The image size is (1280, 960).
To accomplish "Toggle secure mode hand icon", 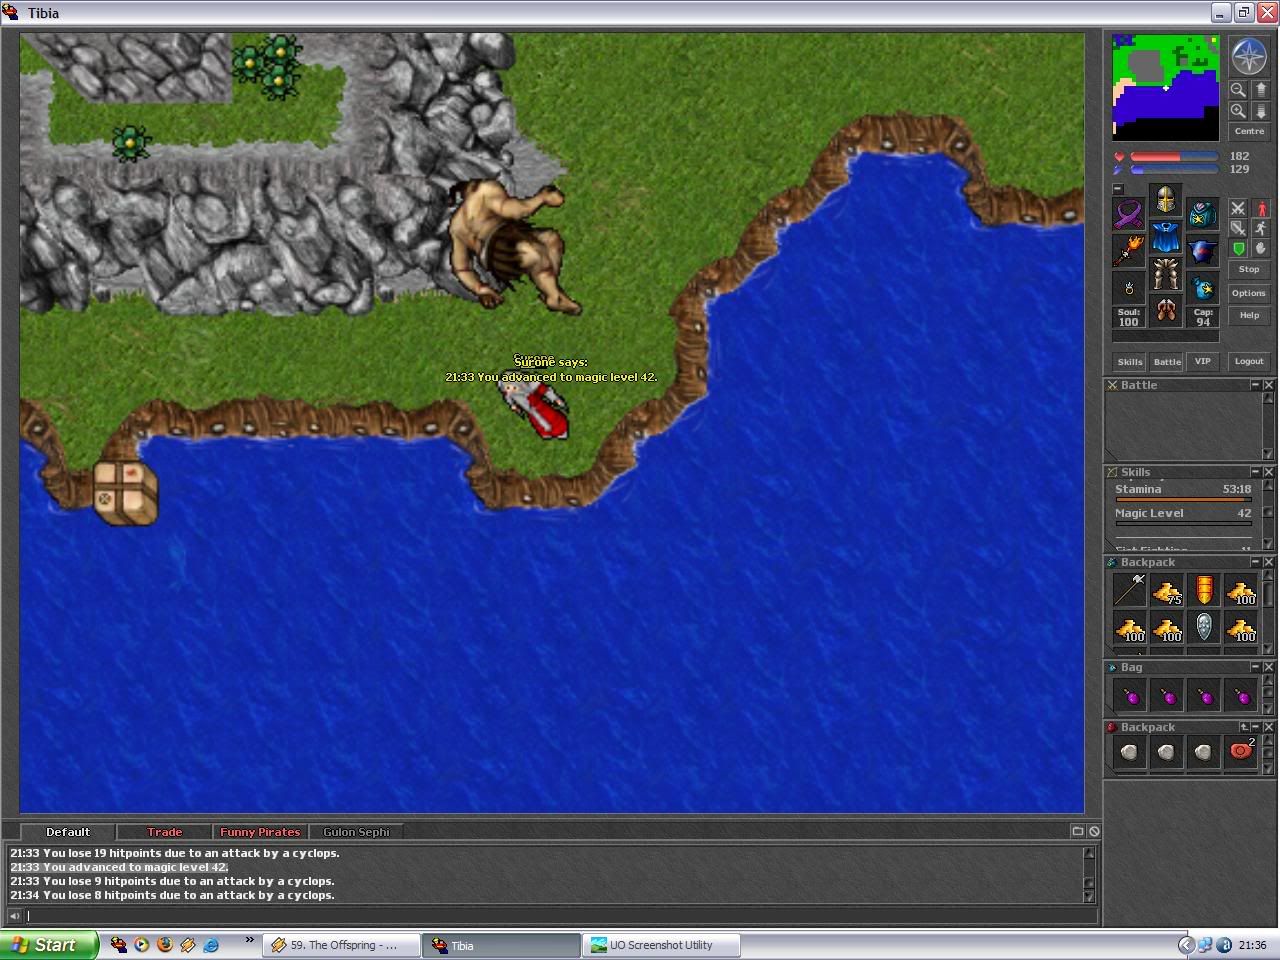I will 1260,248.
